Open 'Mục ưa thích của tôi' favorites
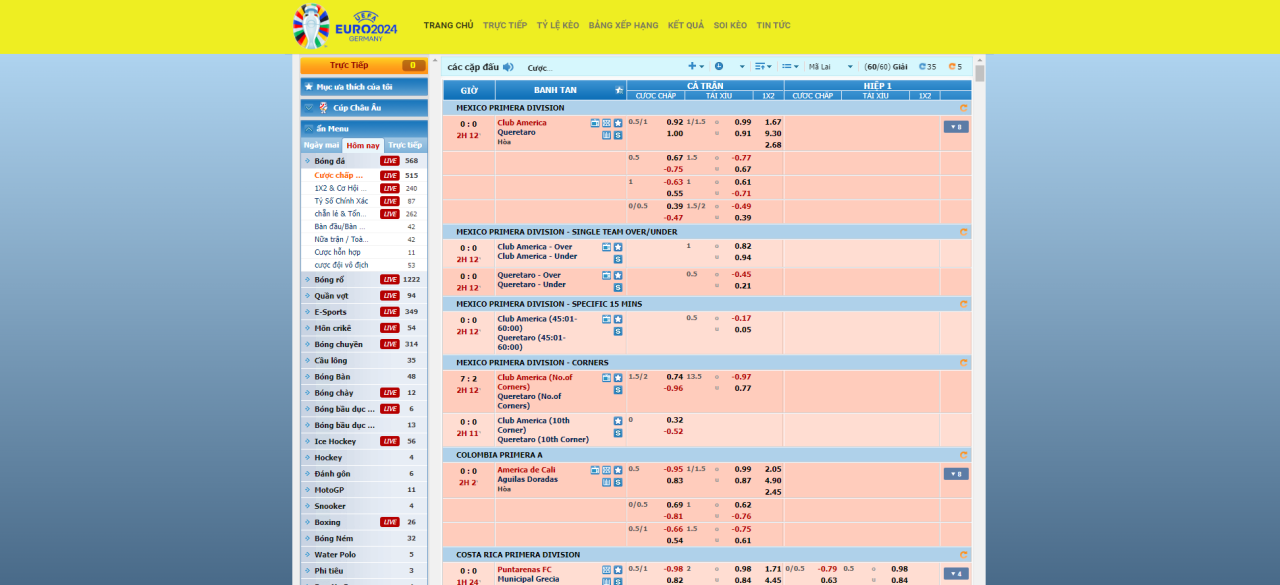 [364, 87]
